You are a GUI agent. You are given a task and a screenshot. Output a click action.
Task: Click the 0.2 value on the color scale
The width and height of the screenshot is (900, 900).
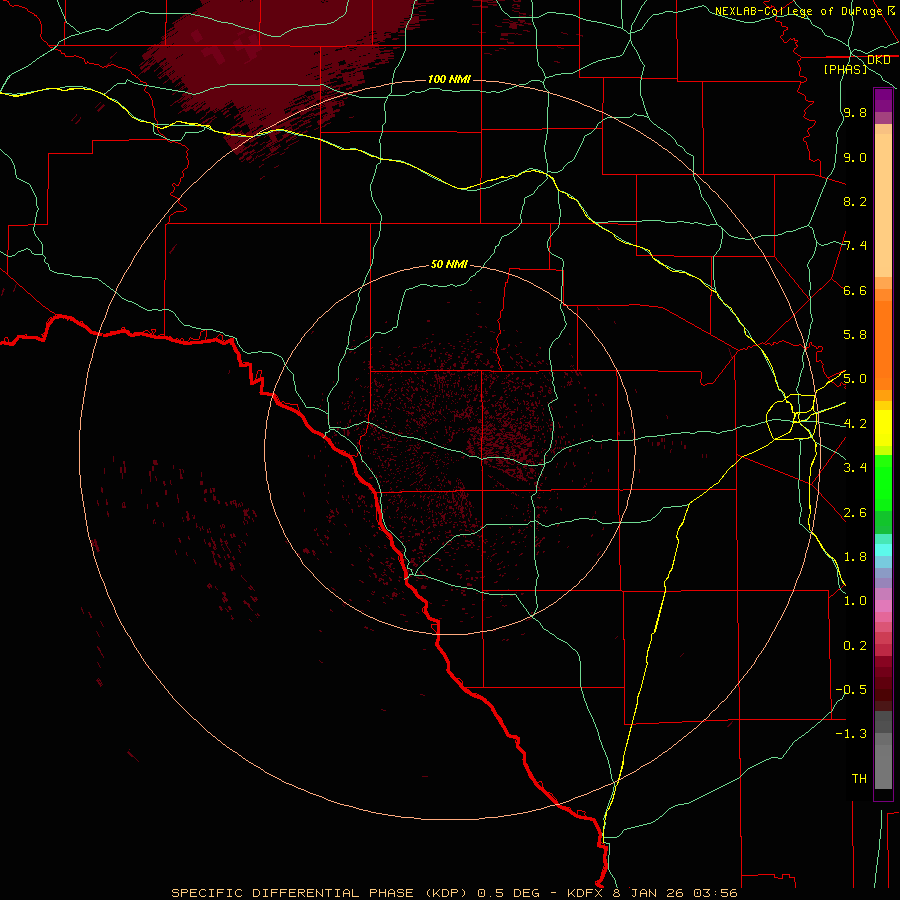pos(855,646)
